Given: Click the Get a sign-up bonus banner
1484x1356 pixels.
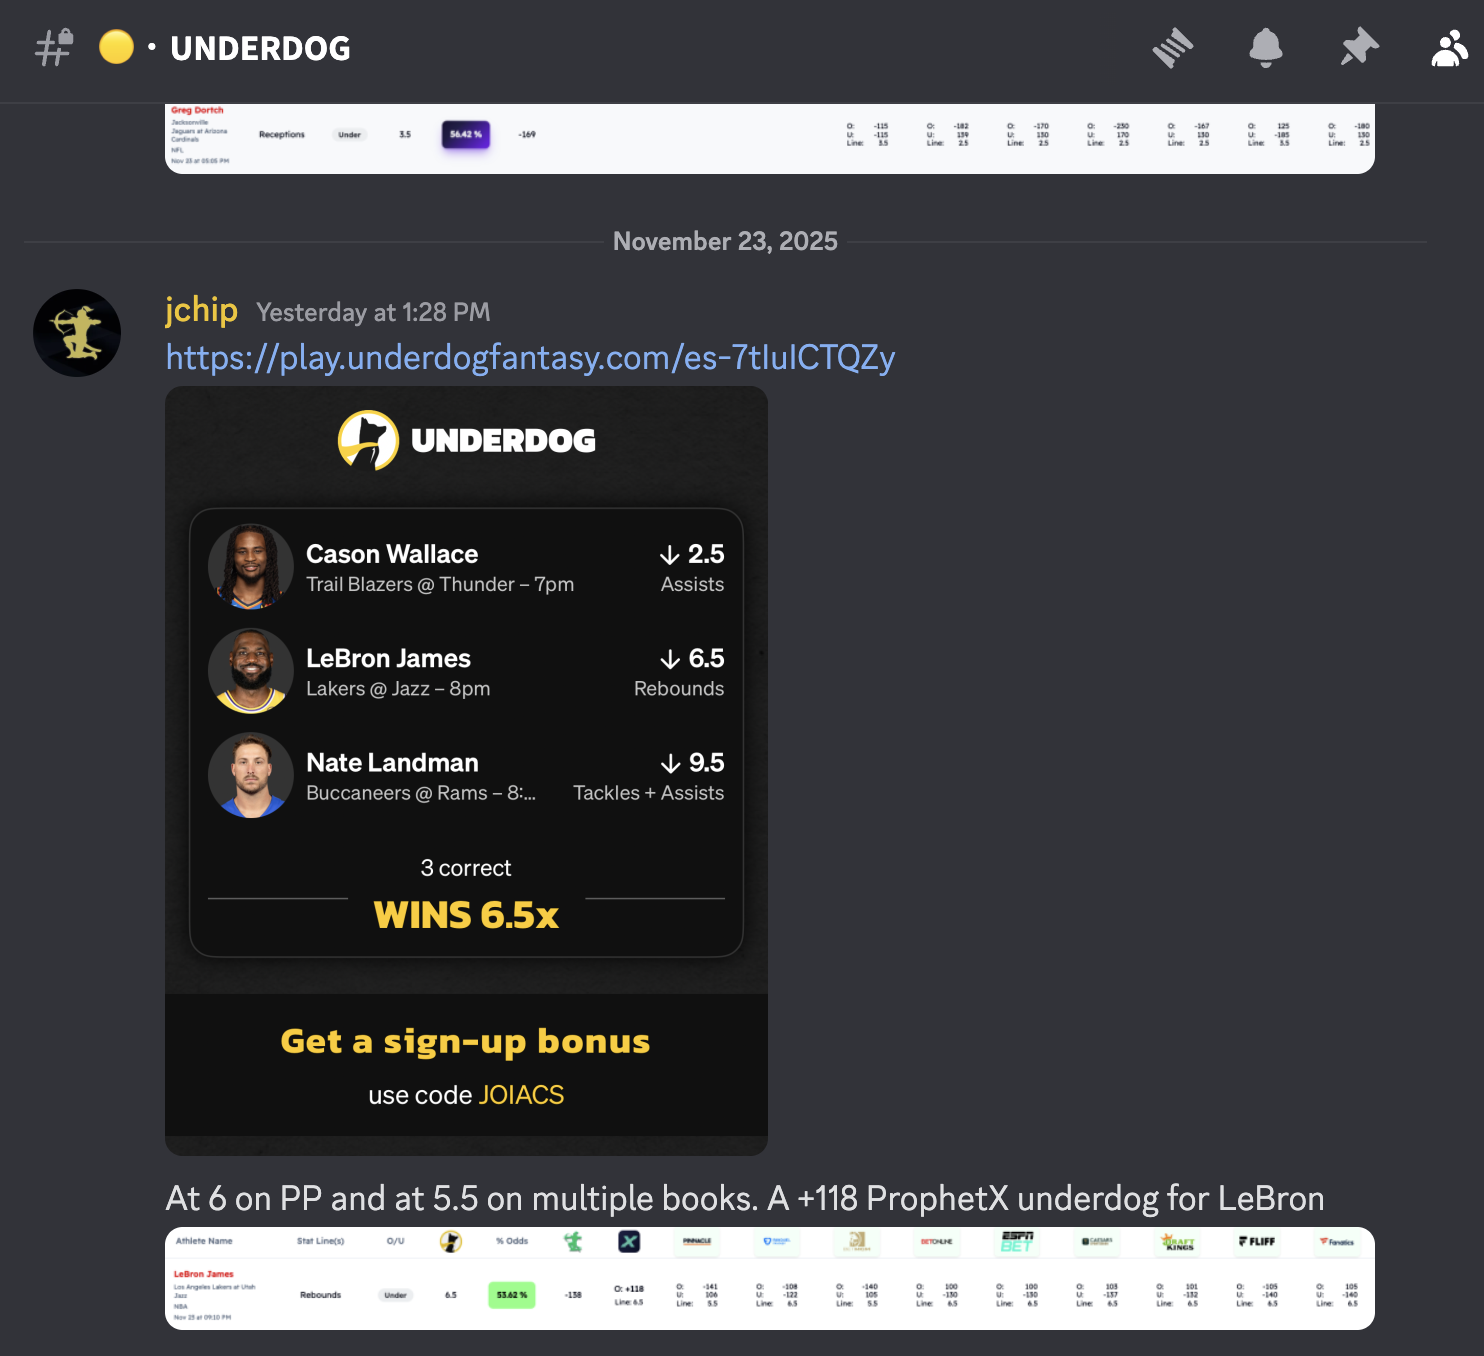Looking at the screenshot, I should tap(466, 1065).
